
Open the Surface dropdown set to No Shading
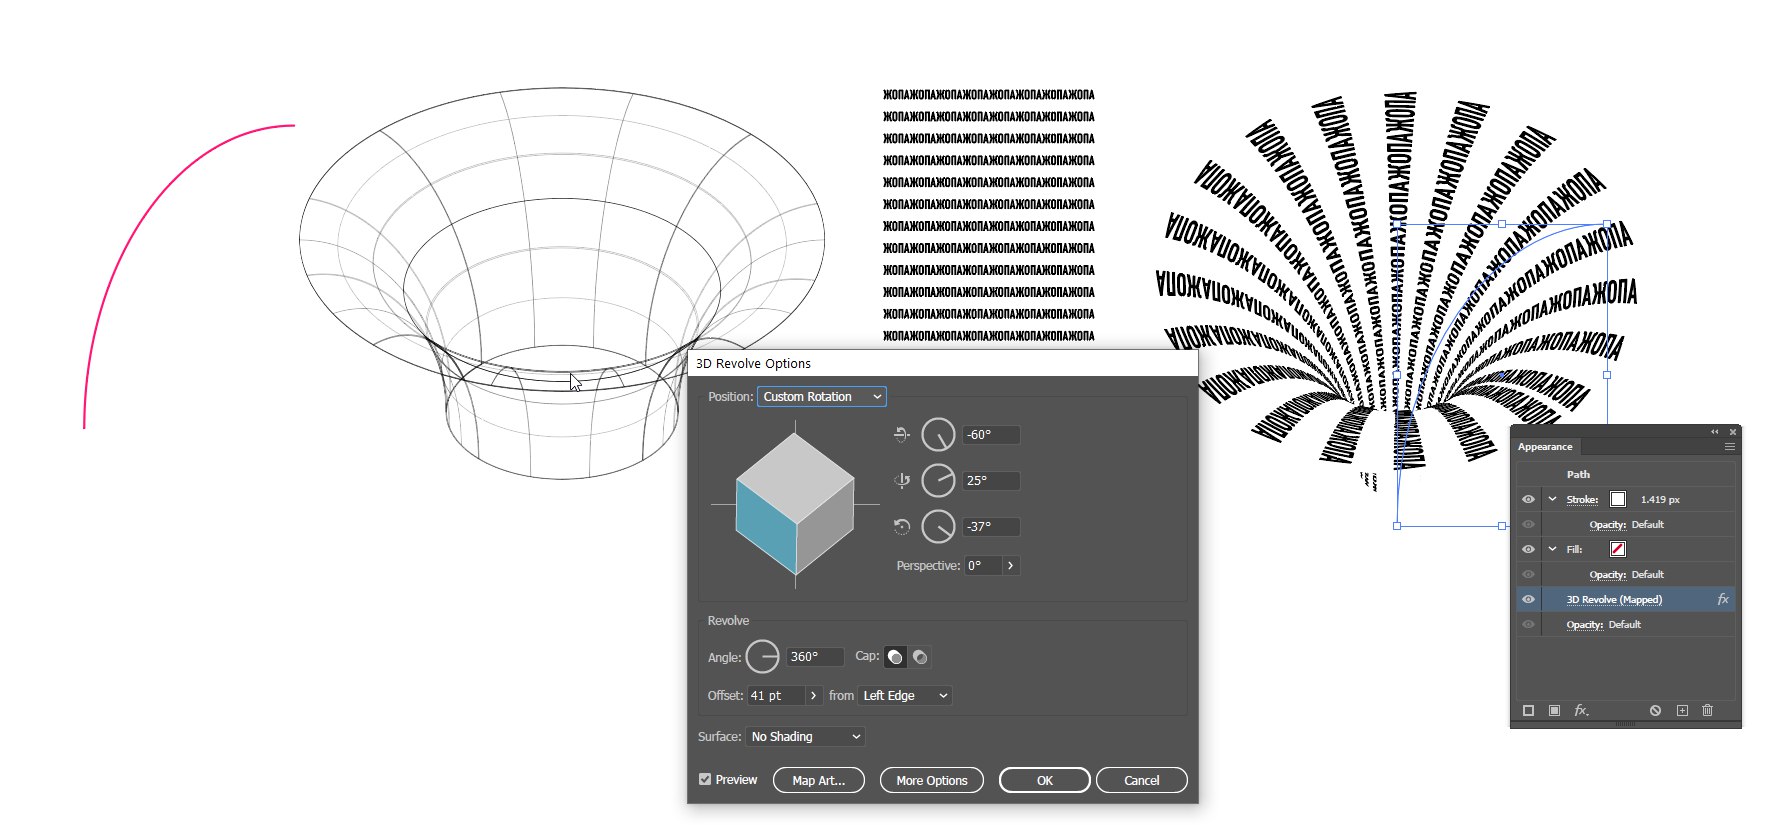805,737
